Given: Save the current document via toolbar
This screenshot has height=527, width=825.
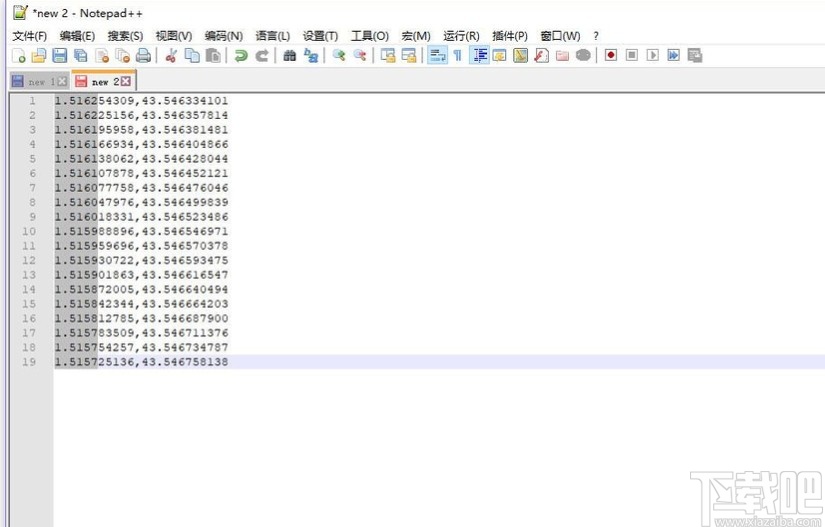Looking at the screenshot, I should pyautogui.click(x=59, y=55).
